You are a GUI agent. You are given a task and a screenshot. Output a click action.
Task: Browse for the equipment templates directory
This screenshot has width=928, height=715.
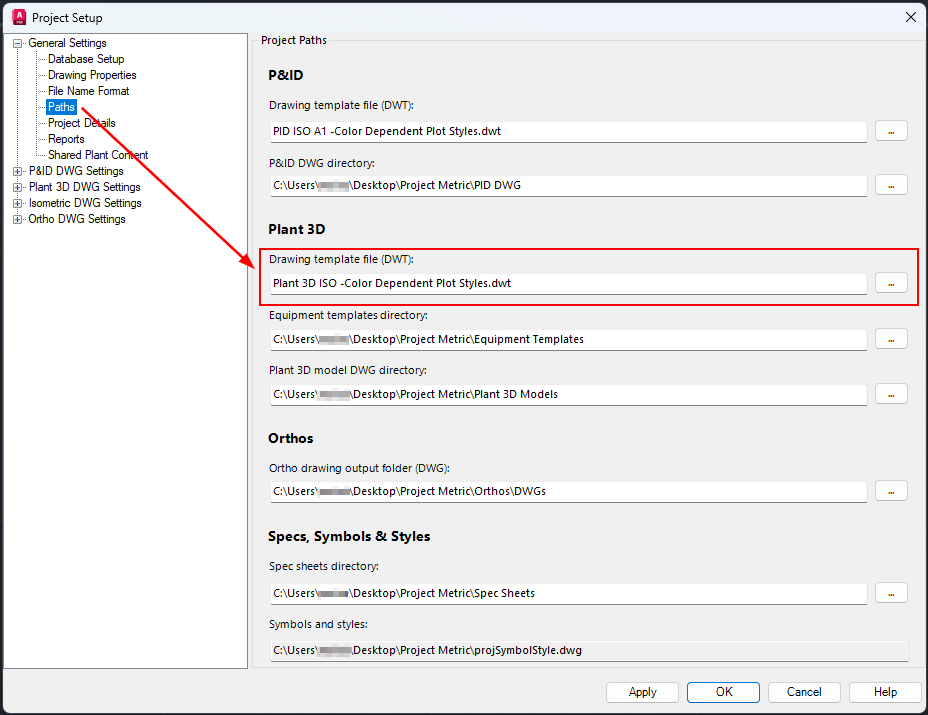point(891,339)
